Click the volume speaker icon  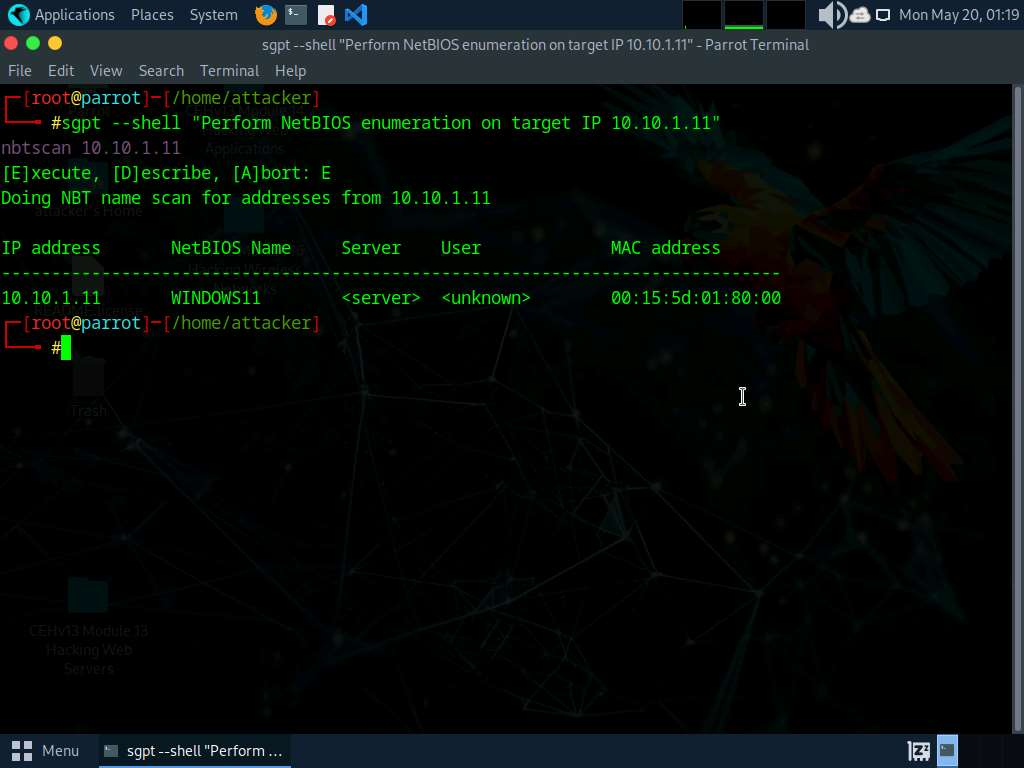click(x=831, y=15)
